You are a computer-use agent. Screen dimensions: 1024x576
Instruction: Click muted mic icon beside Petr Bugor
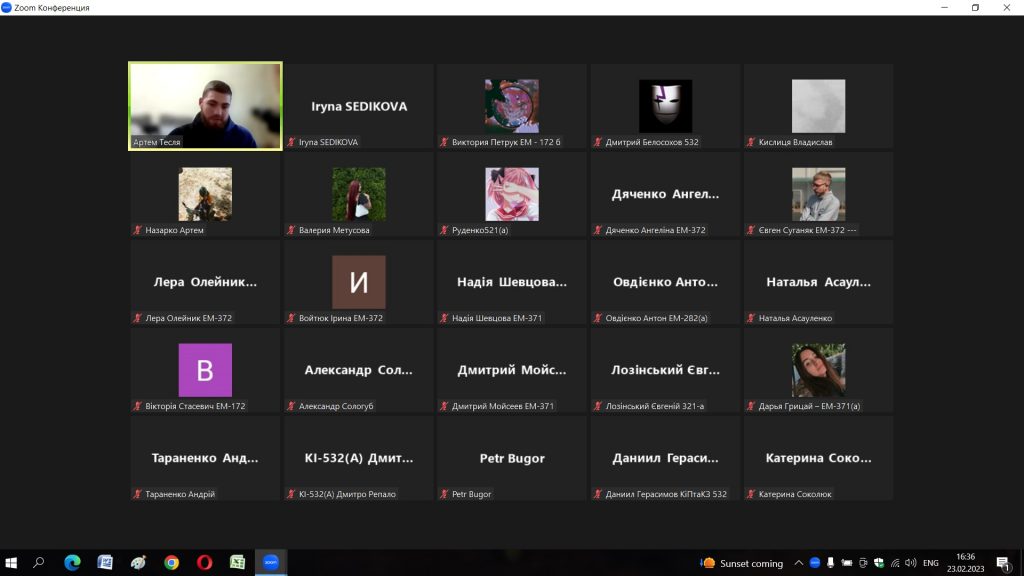(x=445, y=495)
